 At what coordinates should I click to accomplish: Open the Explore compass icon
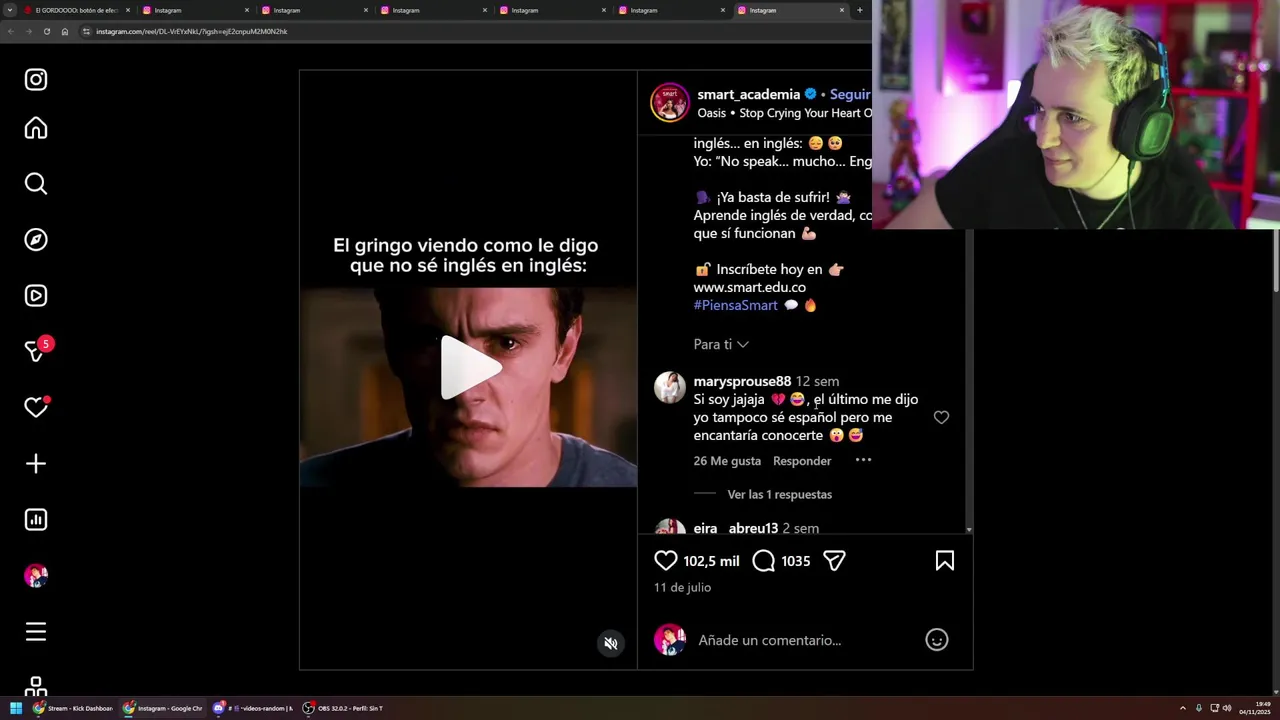coord(36,240)
